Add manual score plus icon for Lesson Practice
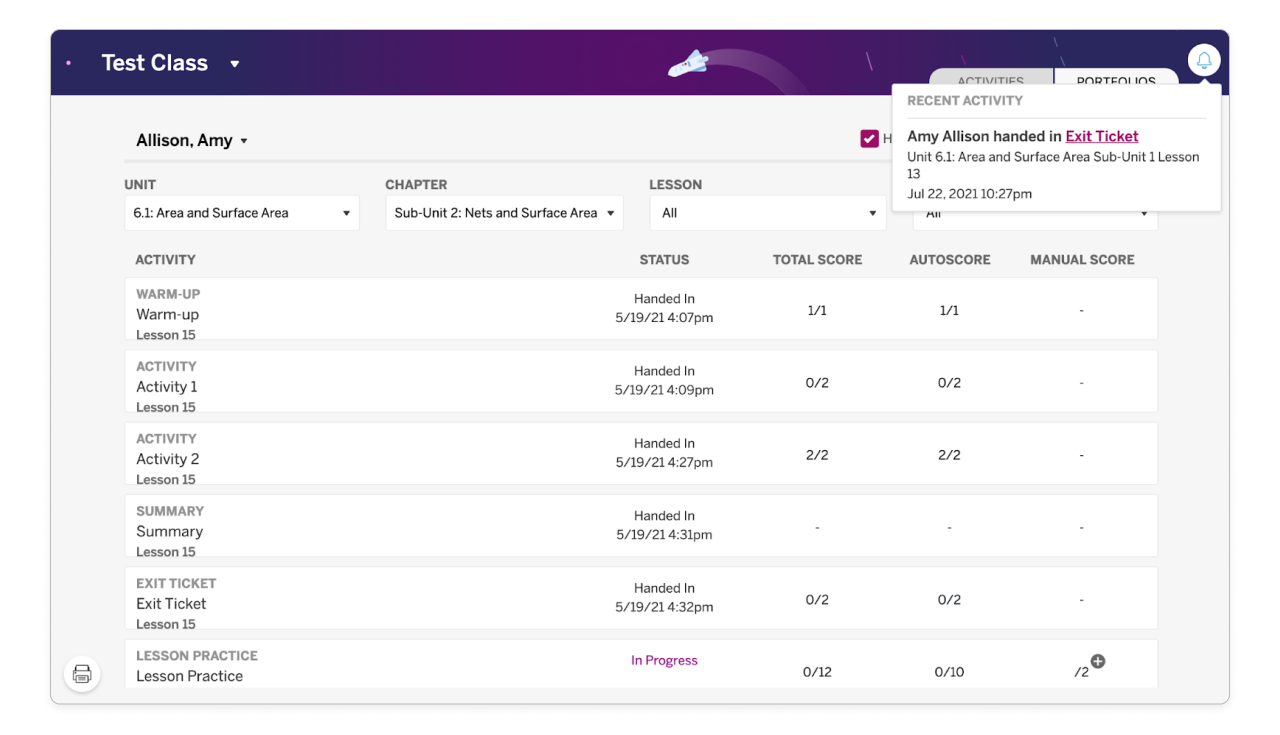The width and height of the screenshot is (1280, 735). (x=1098, y=662)
